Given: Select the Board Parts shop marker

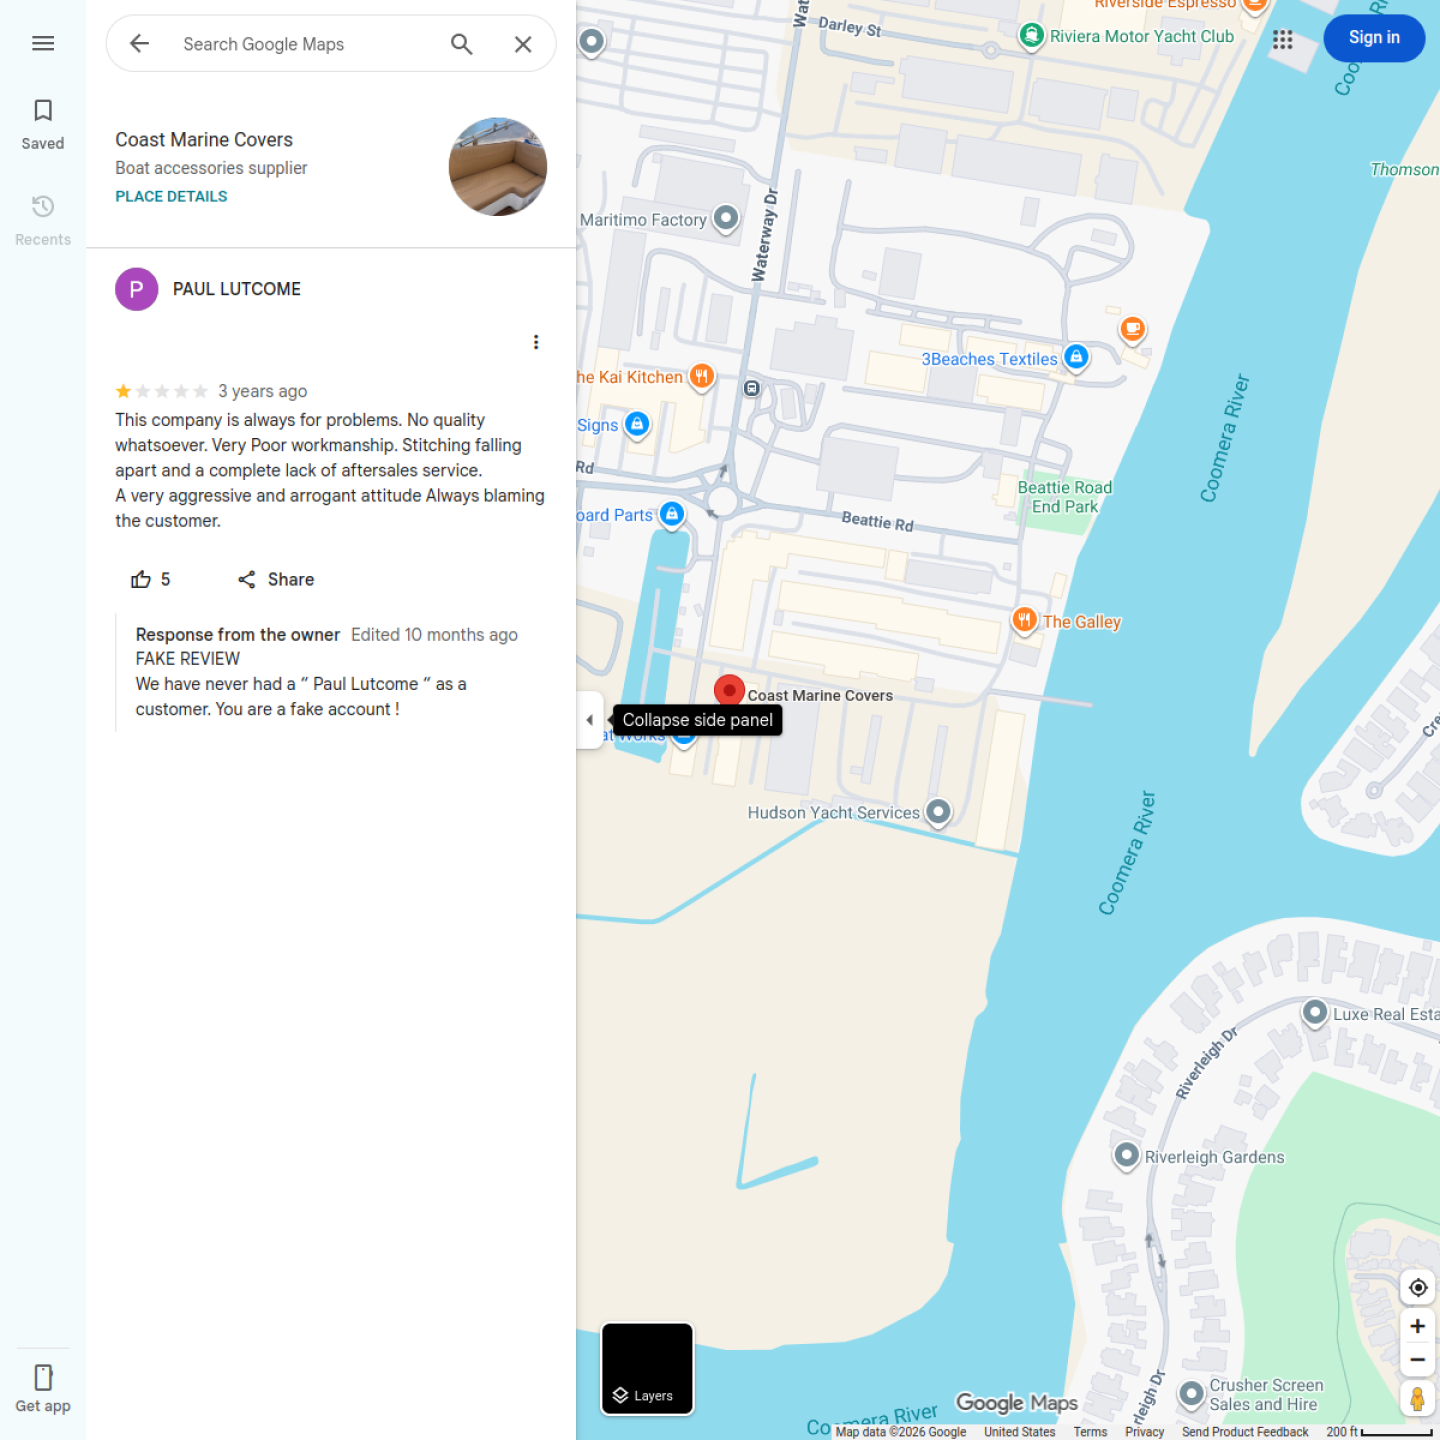Looking at the screenshot, I should click(672, 514).
